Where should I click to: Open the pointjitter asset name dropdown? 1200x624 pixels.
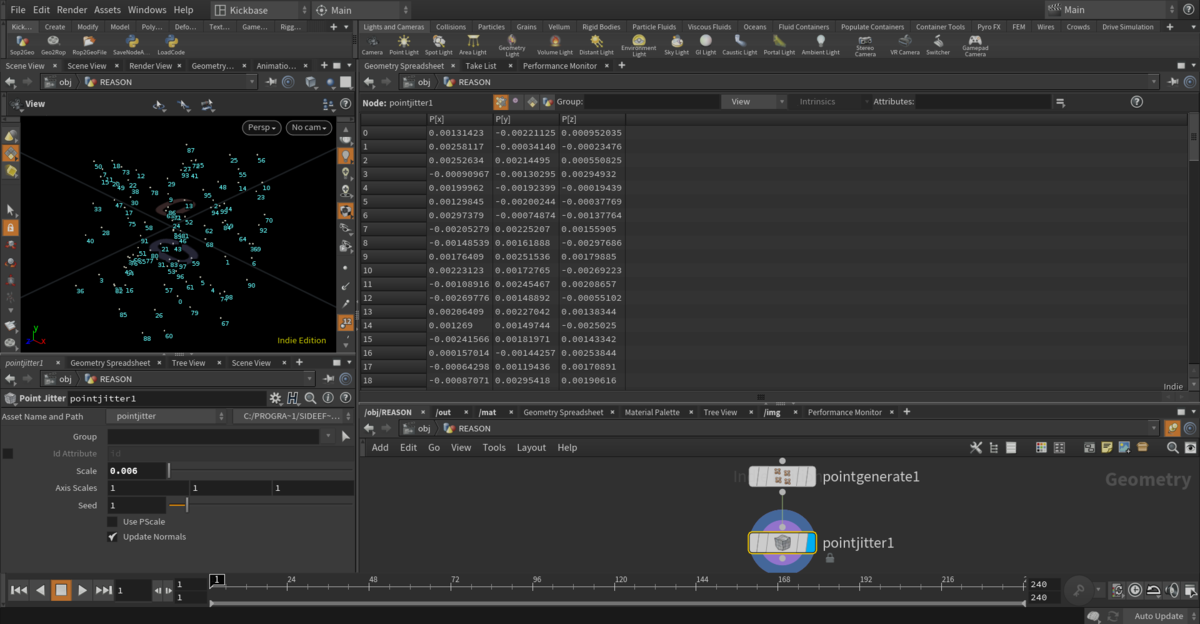coord(168,416)
